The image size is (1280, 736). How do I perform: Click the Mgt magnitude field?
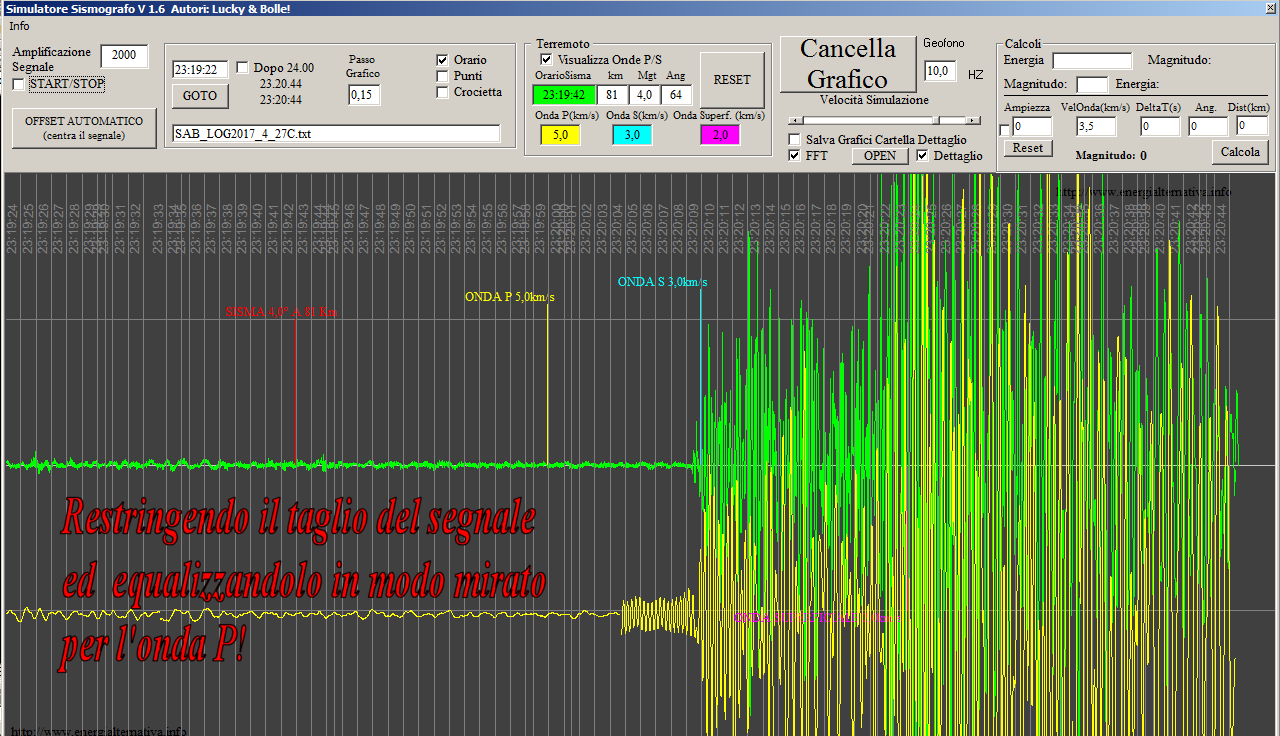[x=644, y=95]
